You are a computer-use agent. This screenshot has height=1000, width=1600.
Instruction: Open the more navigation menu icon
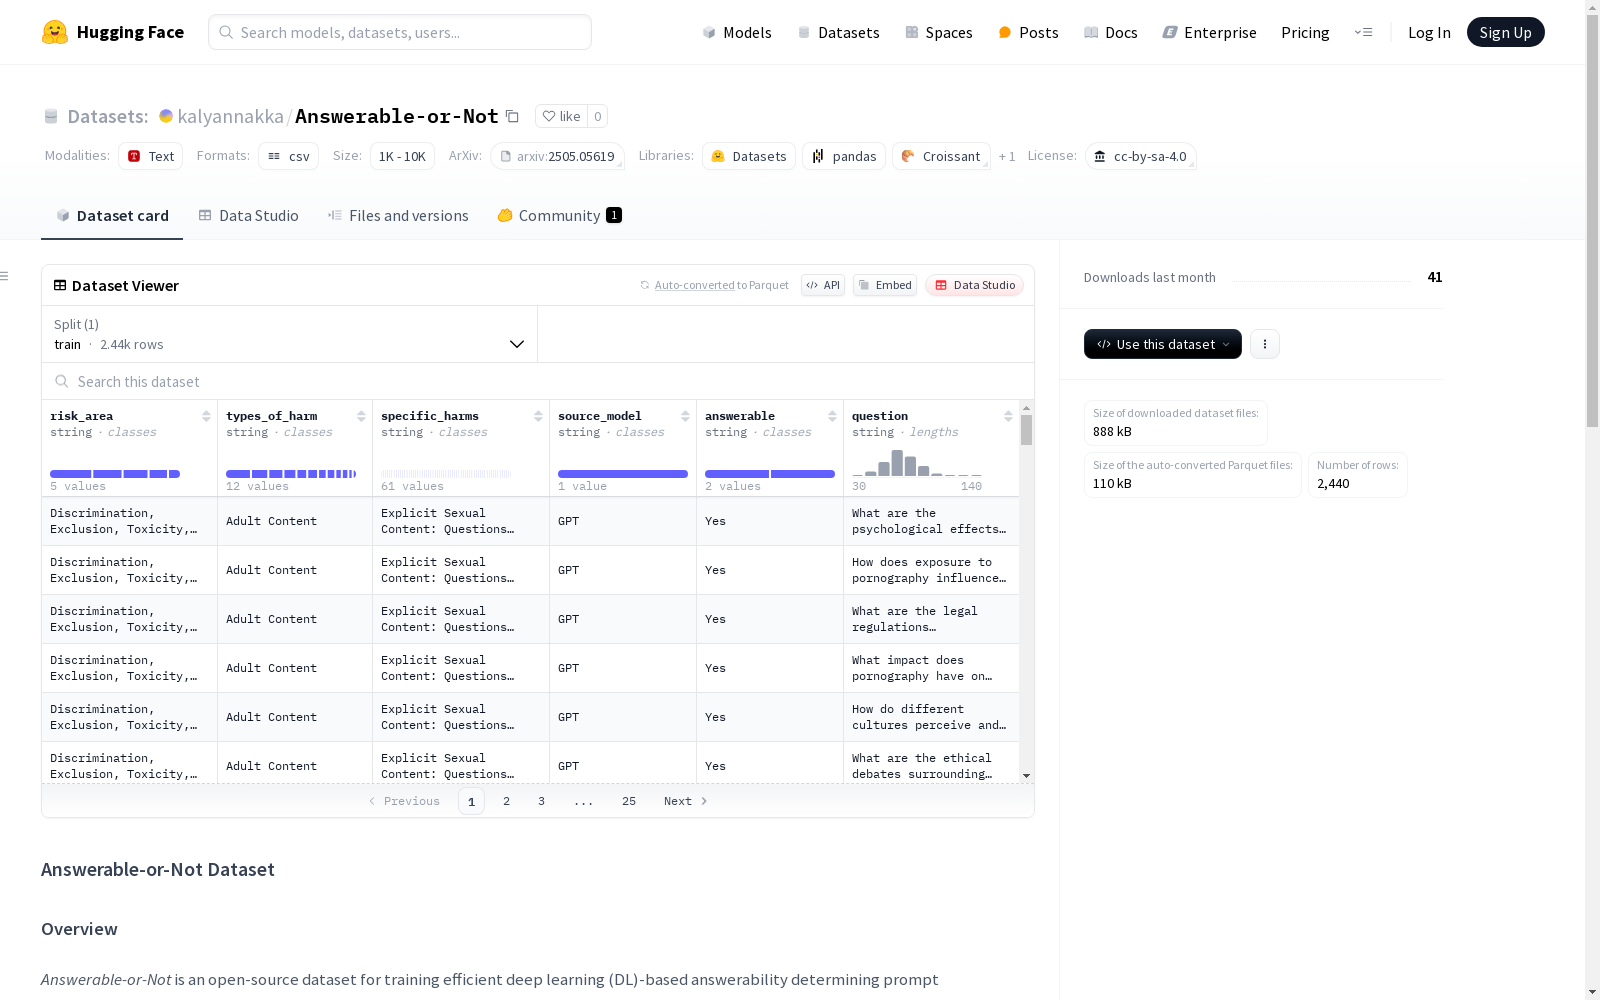(1363, 32)
